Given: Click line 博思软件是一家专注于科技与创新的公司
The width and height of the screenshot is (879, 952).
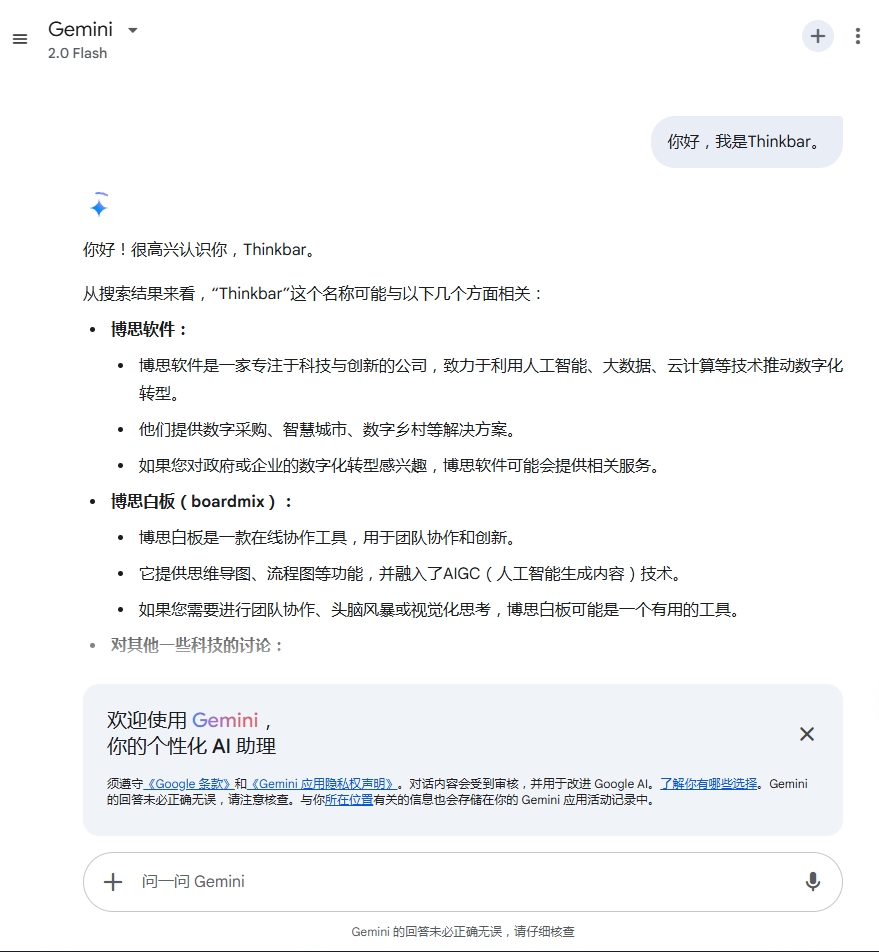Looking at the screenshot, I should (x=490, y=379).
